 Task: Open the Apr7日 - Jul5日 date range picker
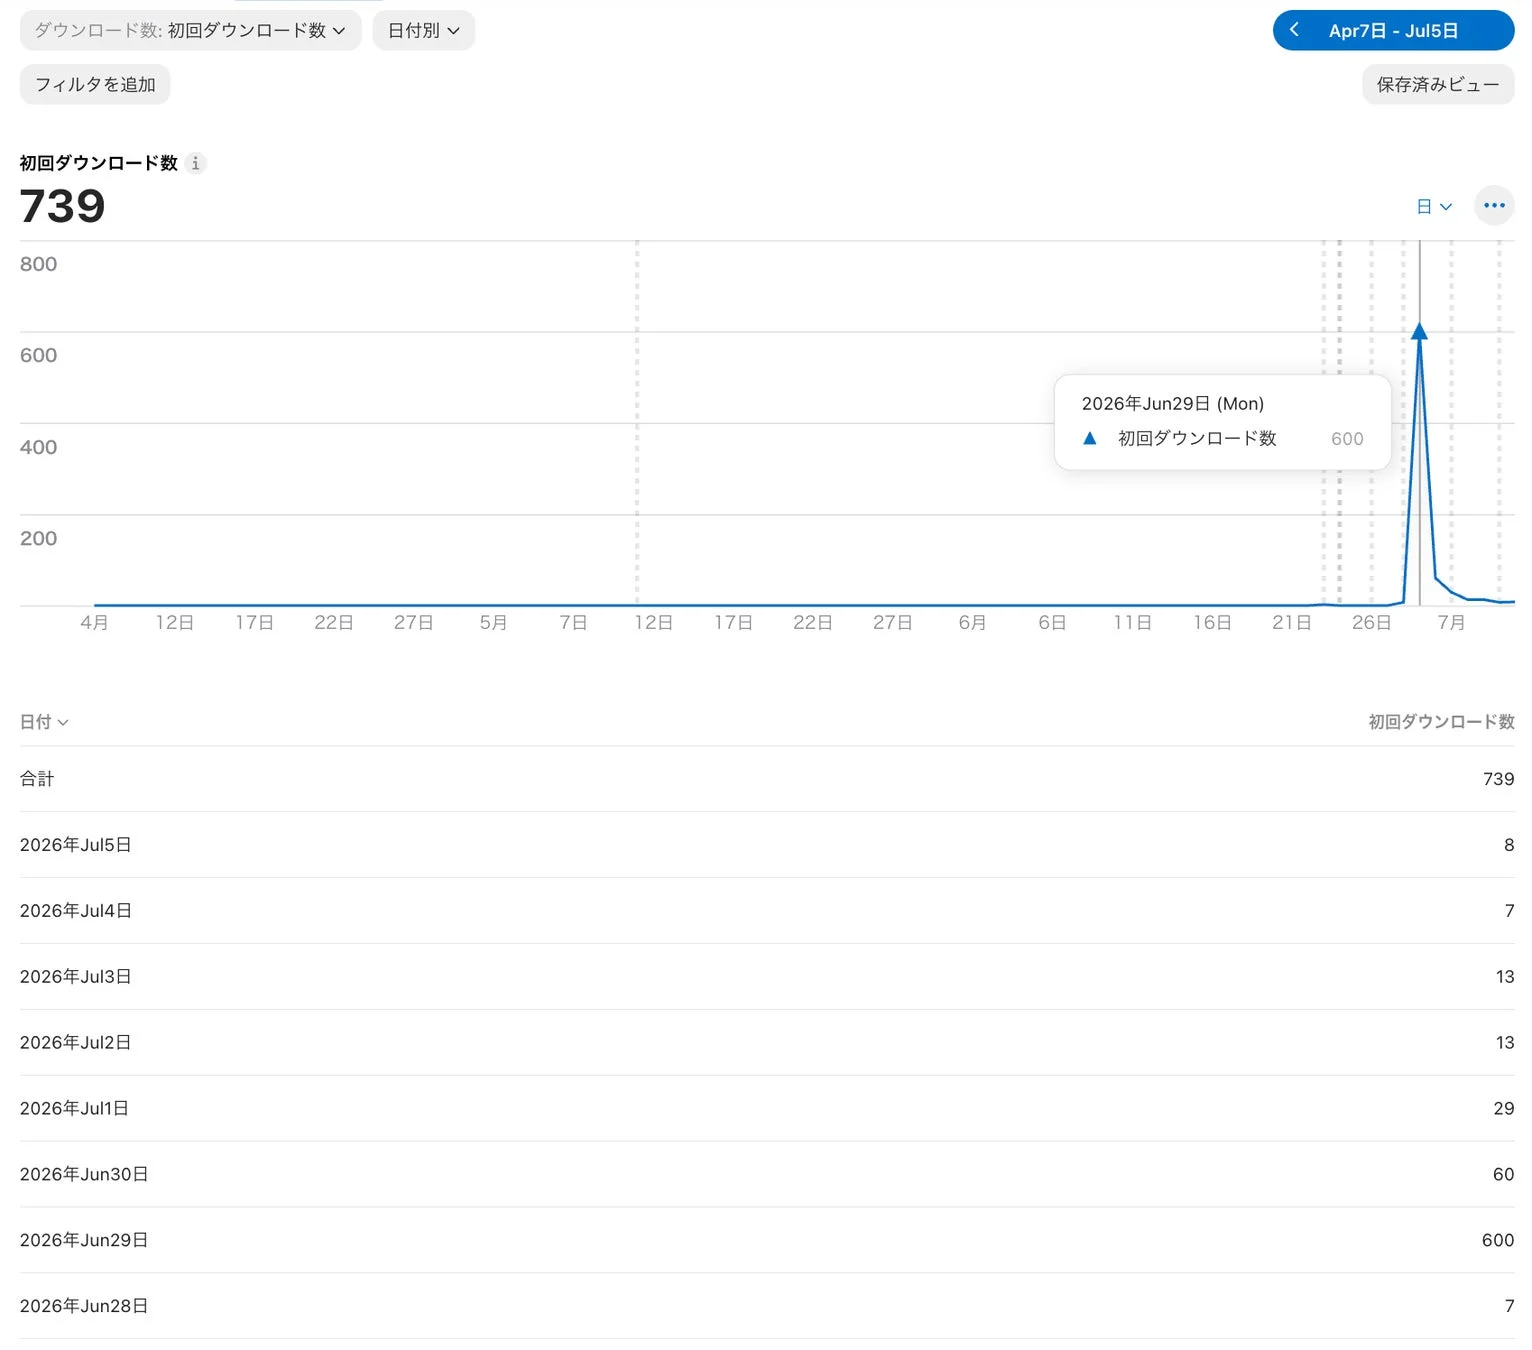(1393, 31)
